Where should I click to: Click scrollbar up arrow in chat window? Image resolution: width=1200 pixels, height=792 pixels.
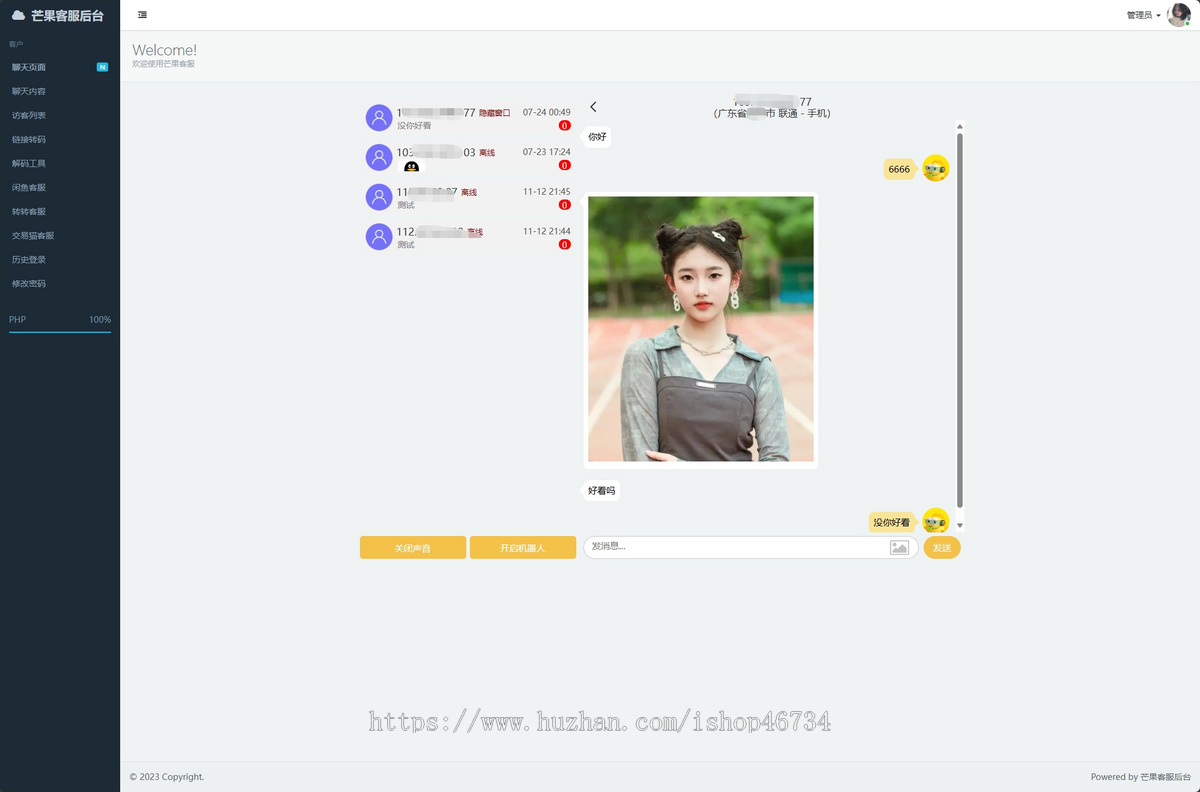960,127
